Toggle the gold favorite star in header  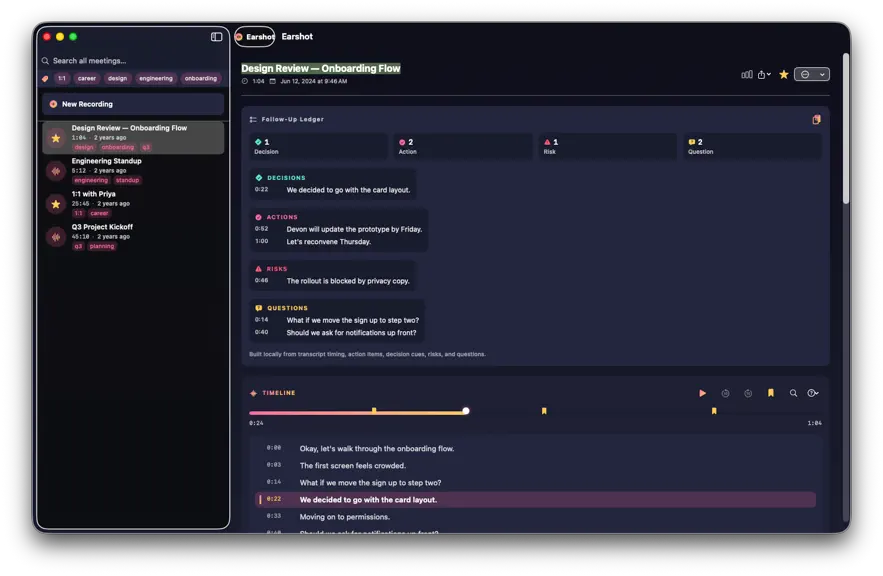point(783,74)
